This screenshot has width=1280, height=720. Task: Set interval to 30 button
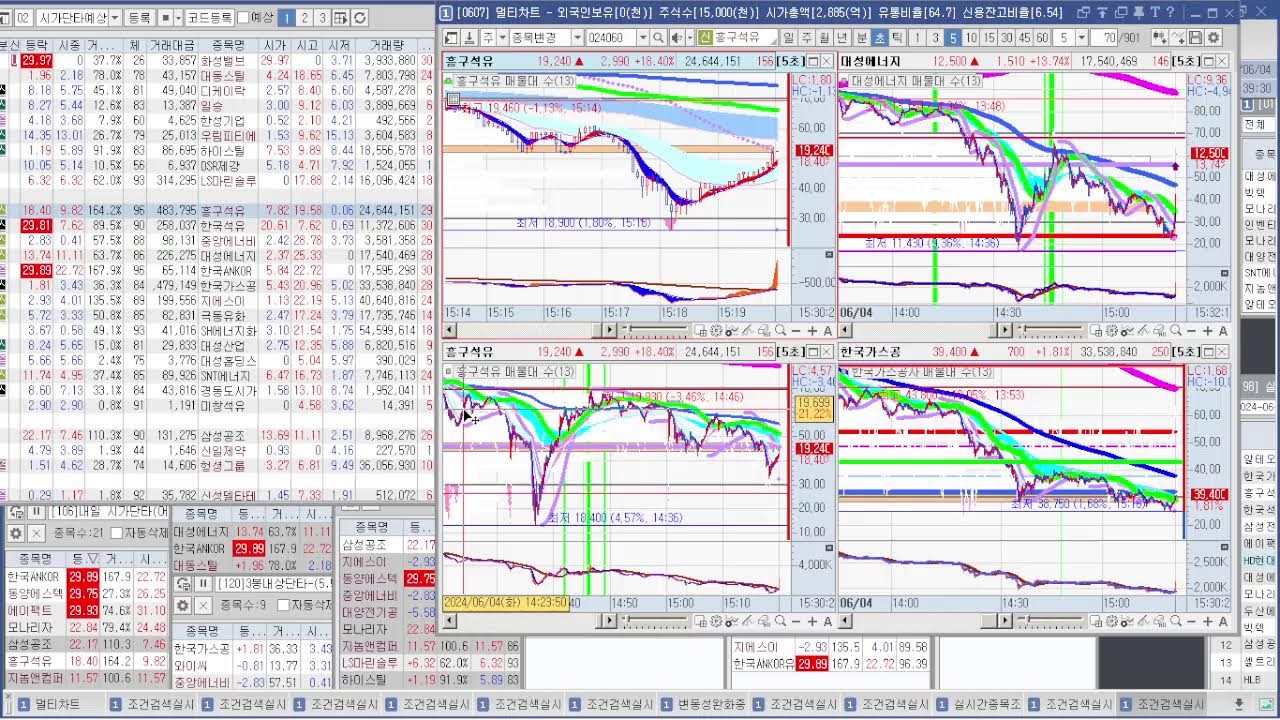pos(1007,38)
